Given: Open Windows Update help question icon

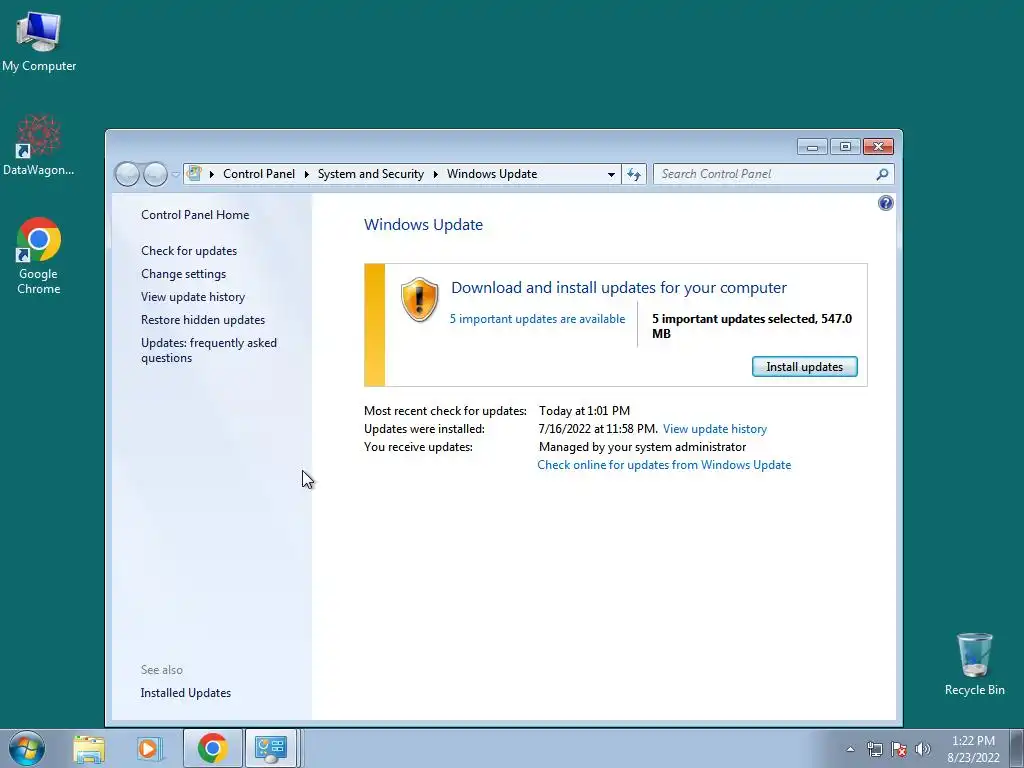Looking at the screenshot, I should (886, 203).
